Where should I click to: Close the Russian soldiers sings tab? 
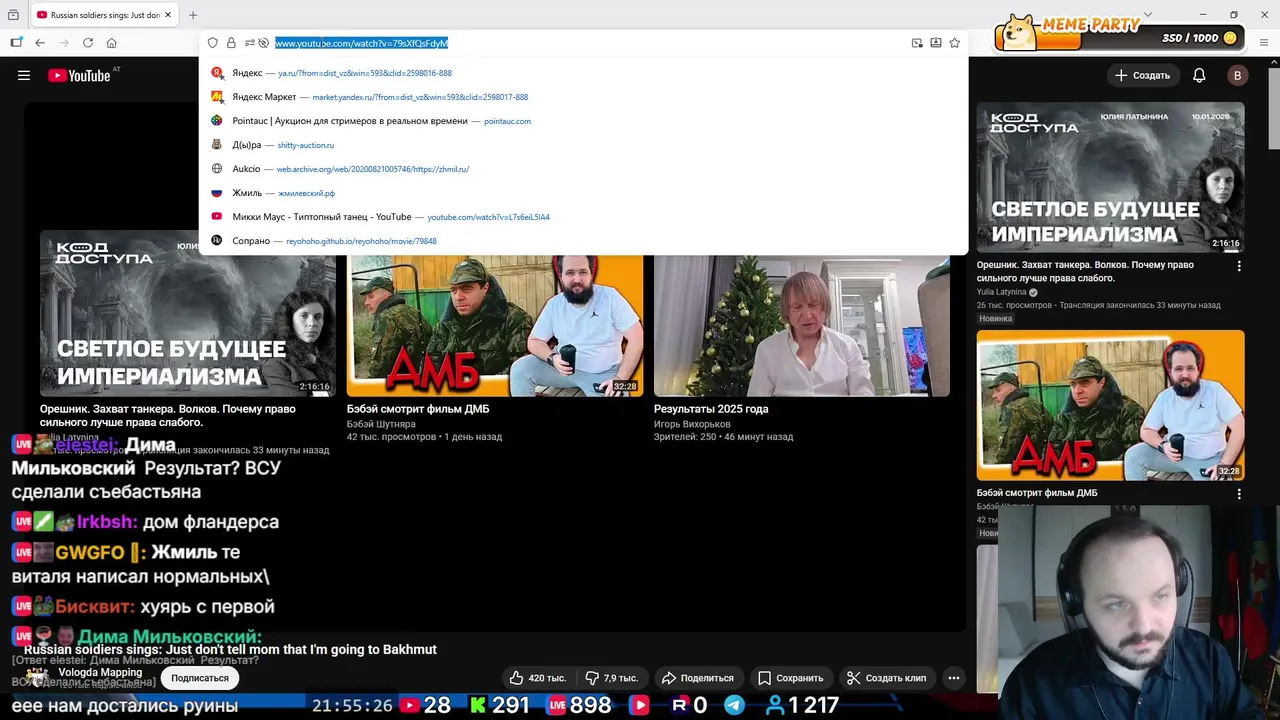[168, 15]
